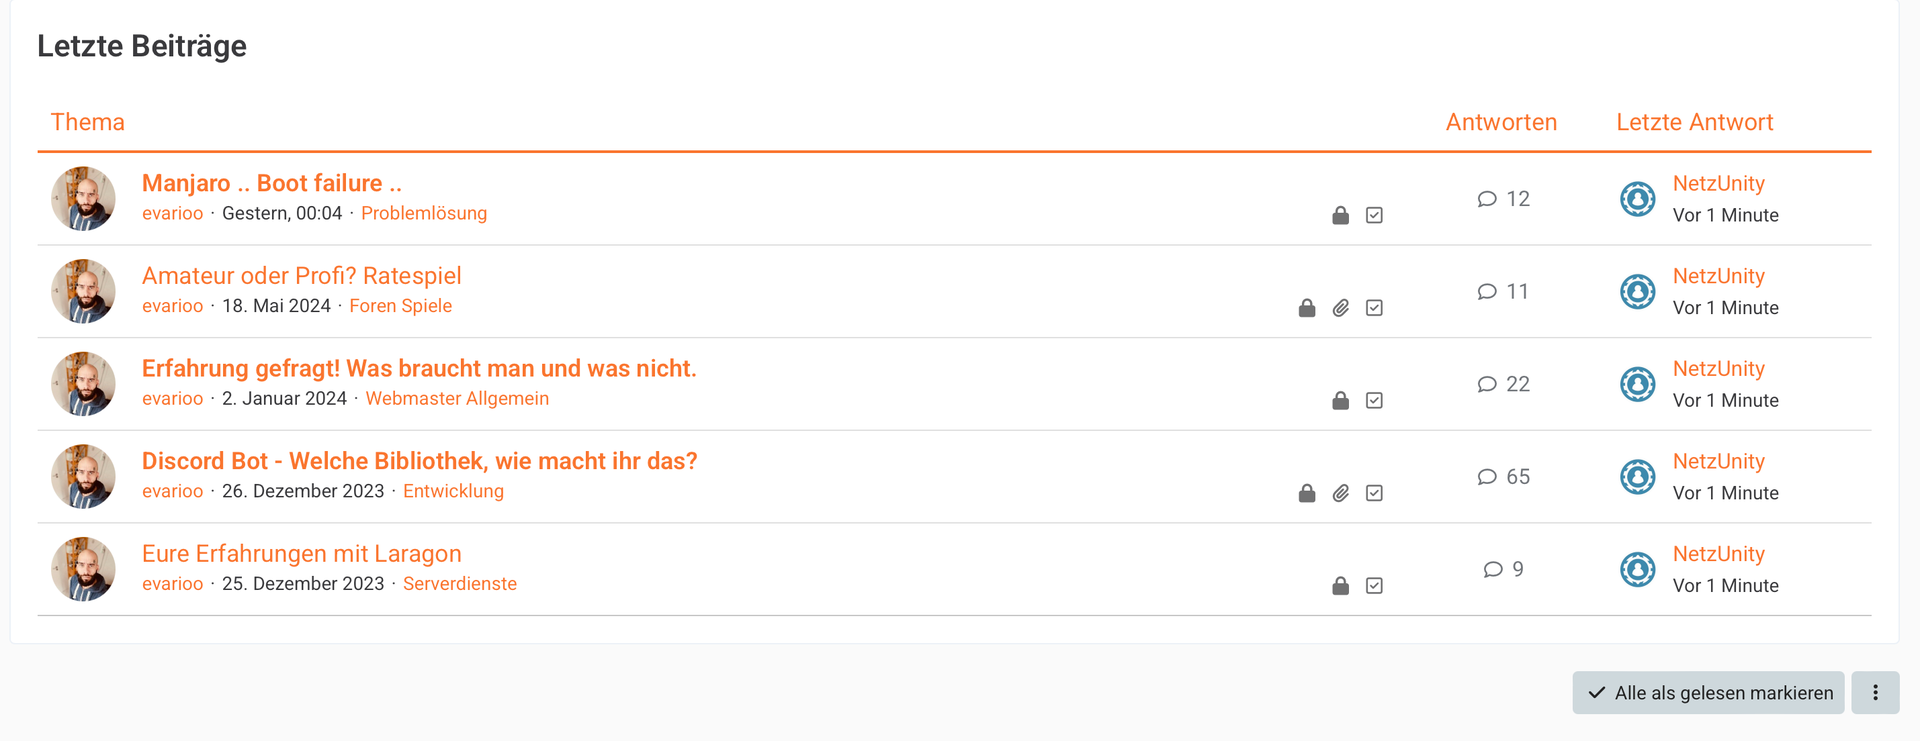
Task: Click checkmark box icon in Manjaro row
Action: click(1374, 215)
